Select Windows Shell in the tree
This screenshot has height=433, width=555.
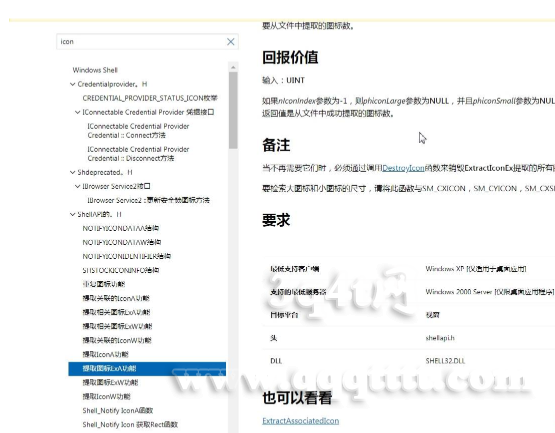95,70
